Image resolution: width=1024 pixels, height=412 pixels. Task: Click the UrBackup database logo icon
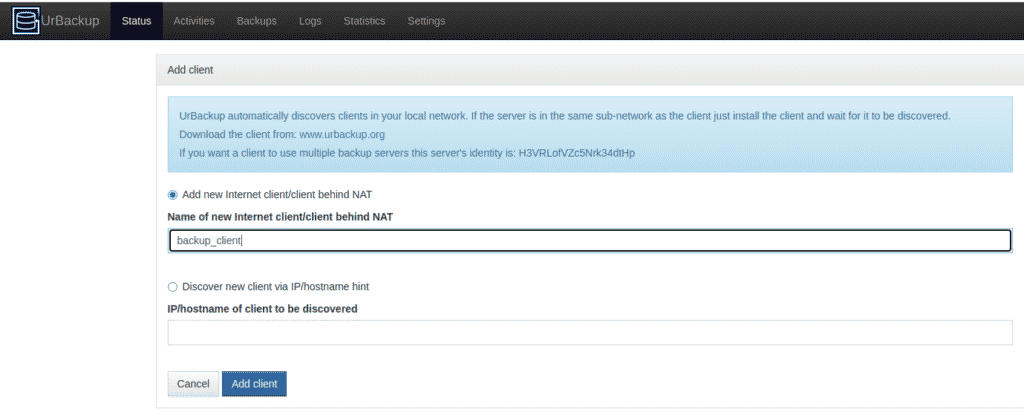25,20
